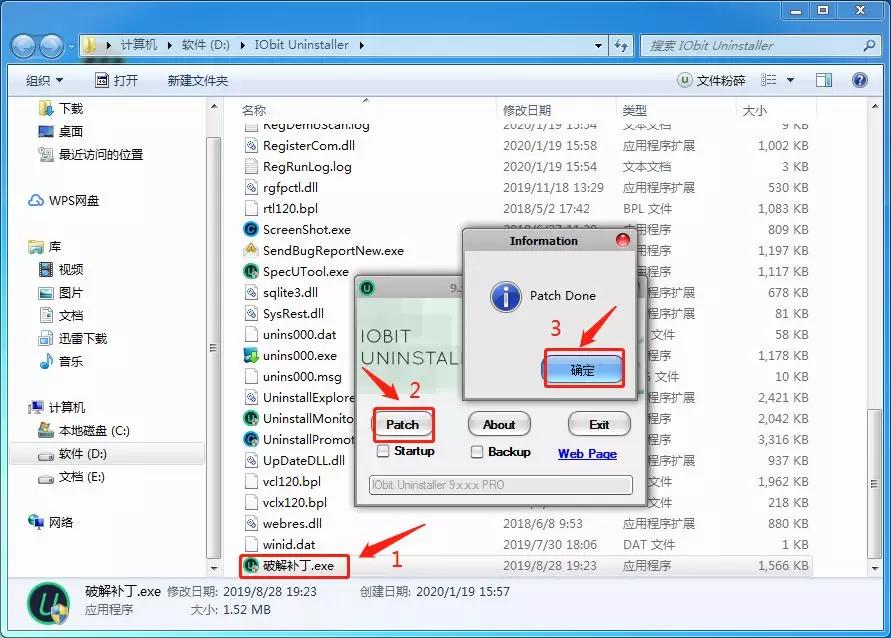Enable the Startup checkbox
The width and height of the screenshot is (891, 638).
click(384, 451)
